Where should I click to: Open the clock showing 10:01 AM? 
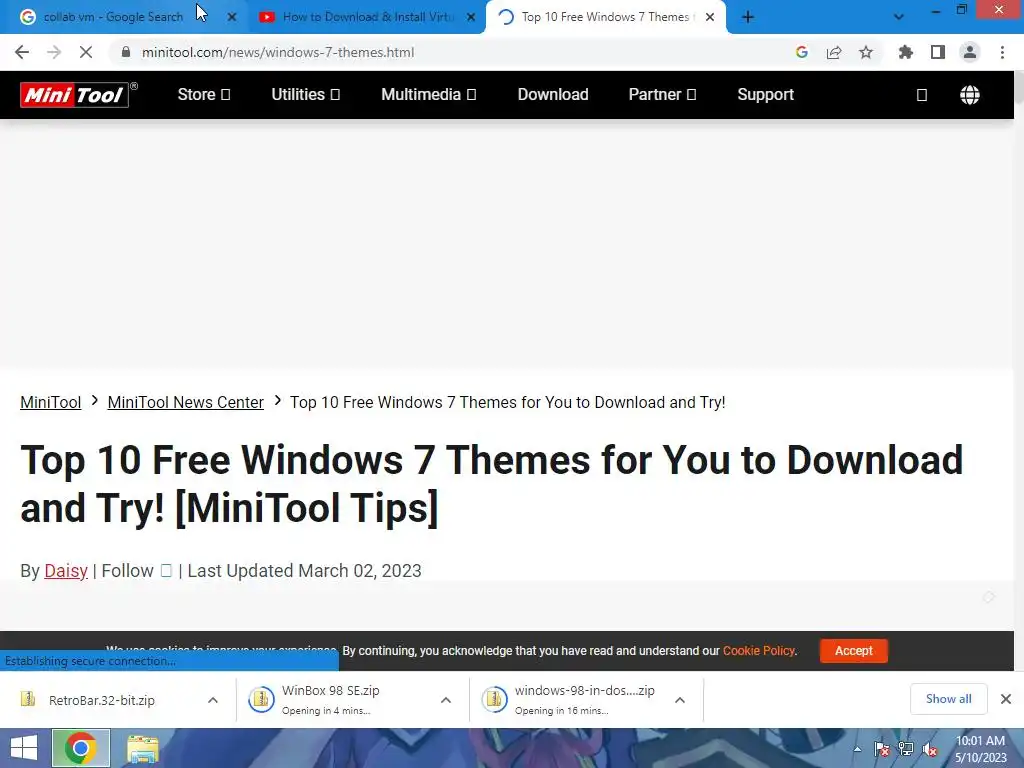[x=980, y=749]
